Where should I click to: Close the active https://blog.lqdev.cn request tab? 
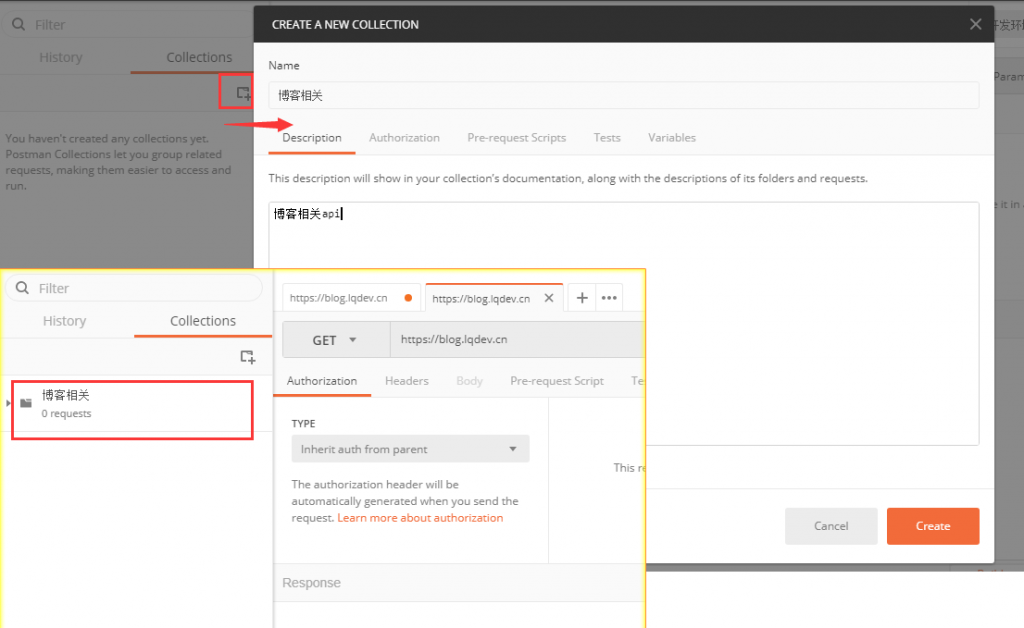[x=549, y=298]
